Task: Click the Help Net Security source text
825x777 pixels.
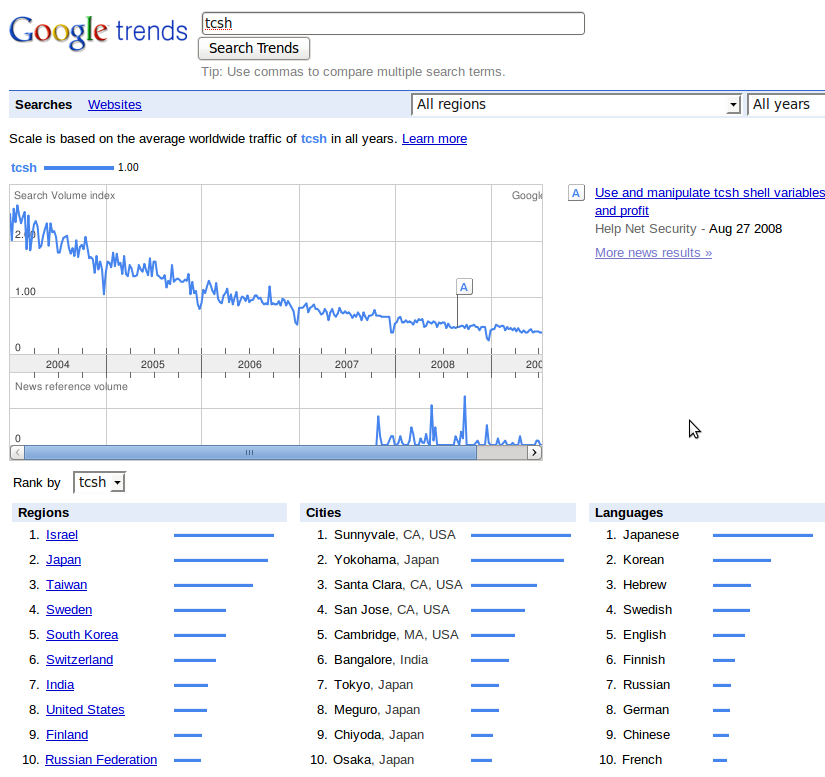Action: pos(646,229)
